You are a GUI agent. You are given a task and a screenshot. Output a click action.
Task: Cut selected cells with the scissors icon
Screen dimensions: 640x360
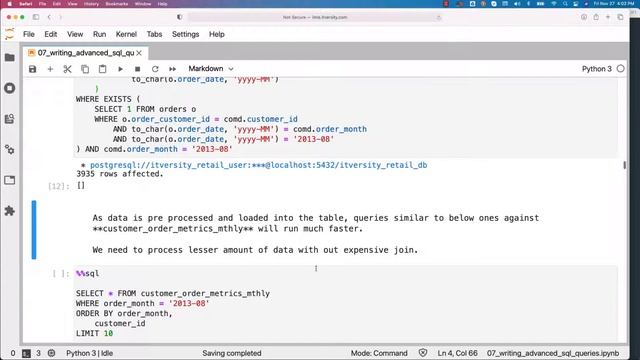(x=67, y=69)
